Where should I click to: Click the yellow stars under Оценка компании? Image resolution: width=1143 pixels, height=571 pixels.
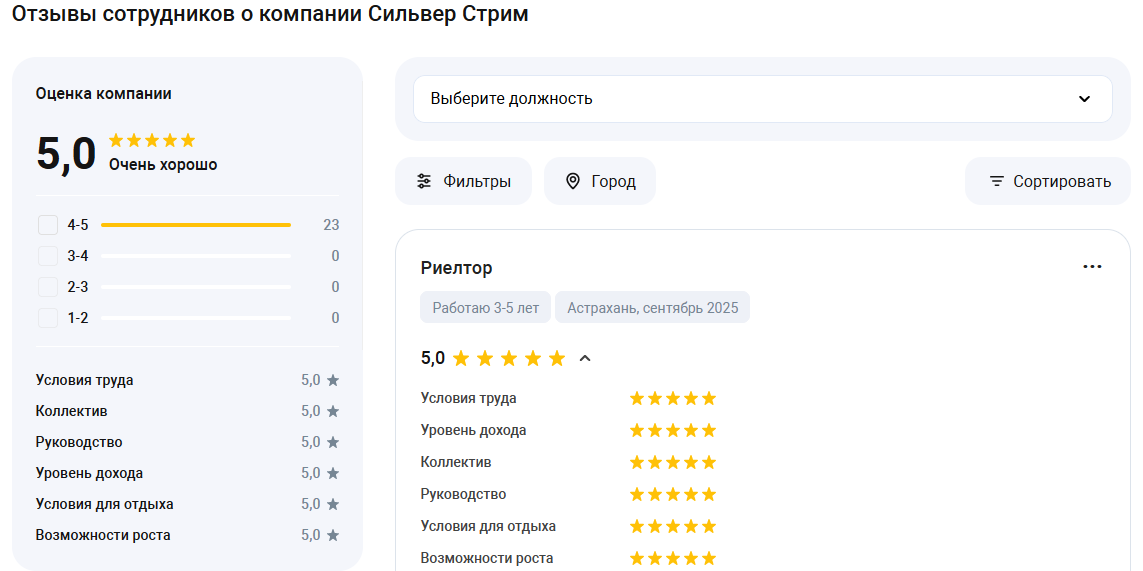152,140
